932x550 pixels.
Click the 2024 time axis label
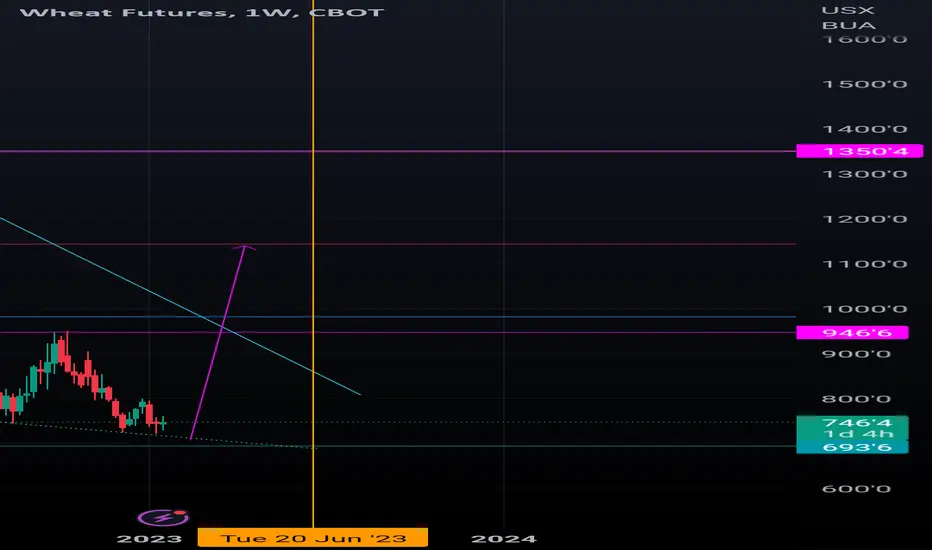[504, 539]
